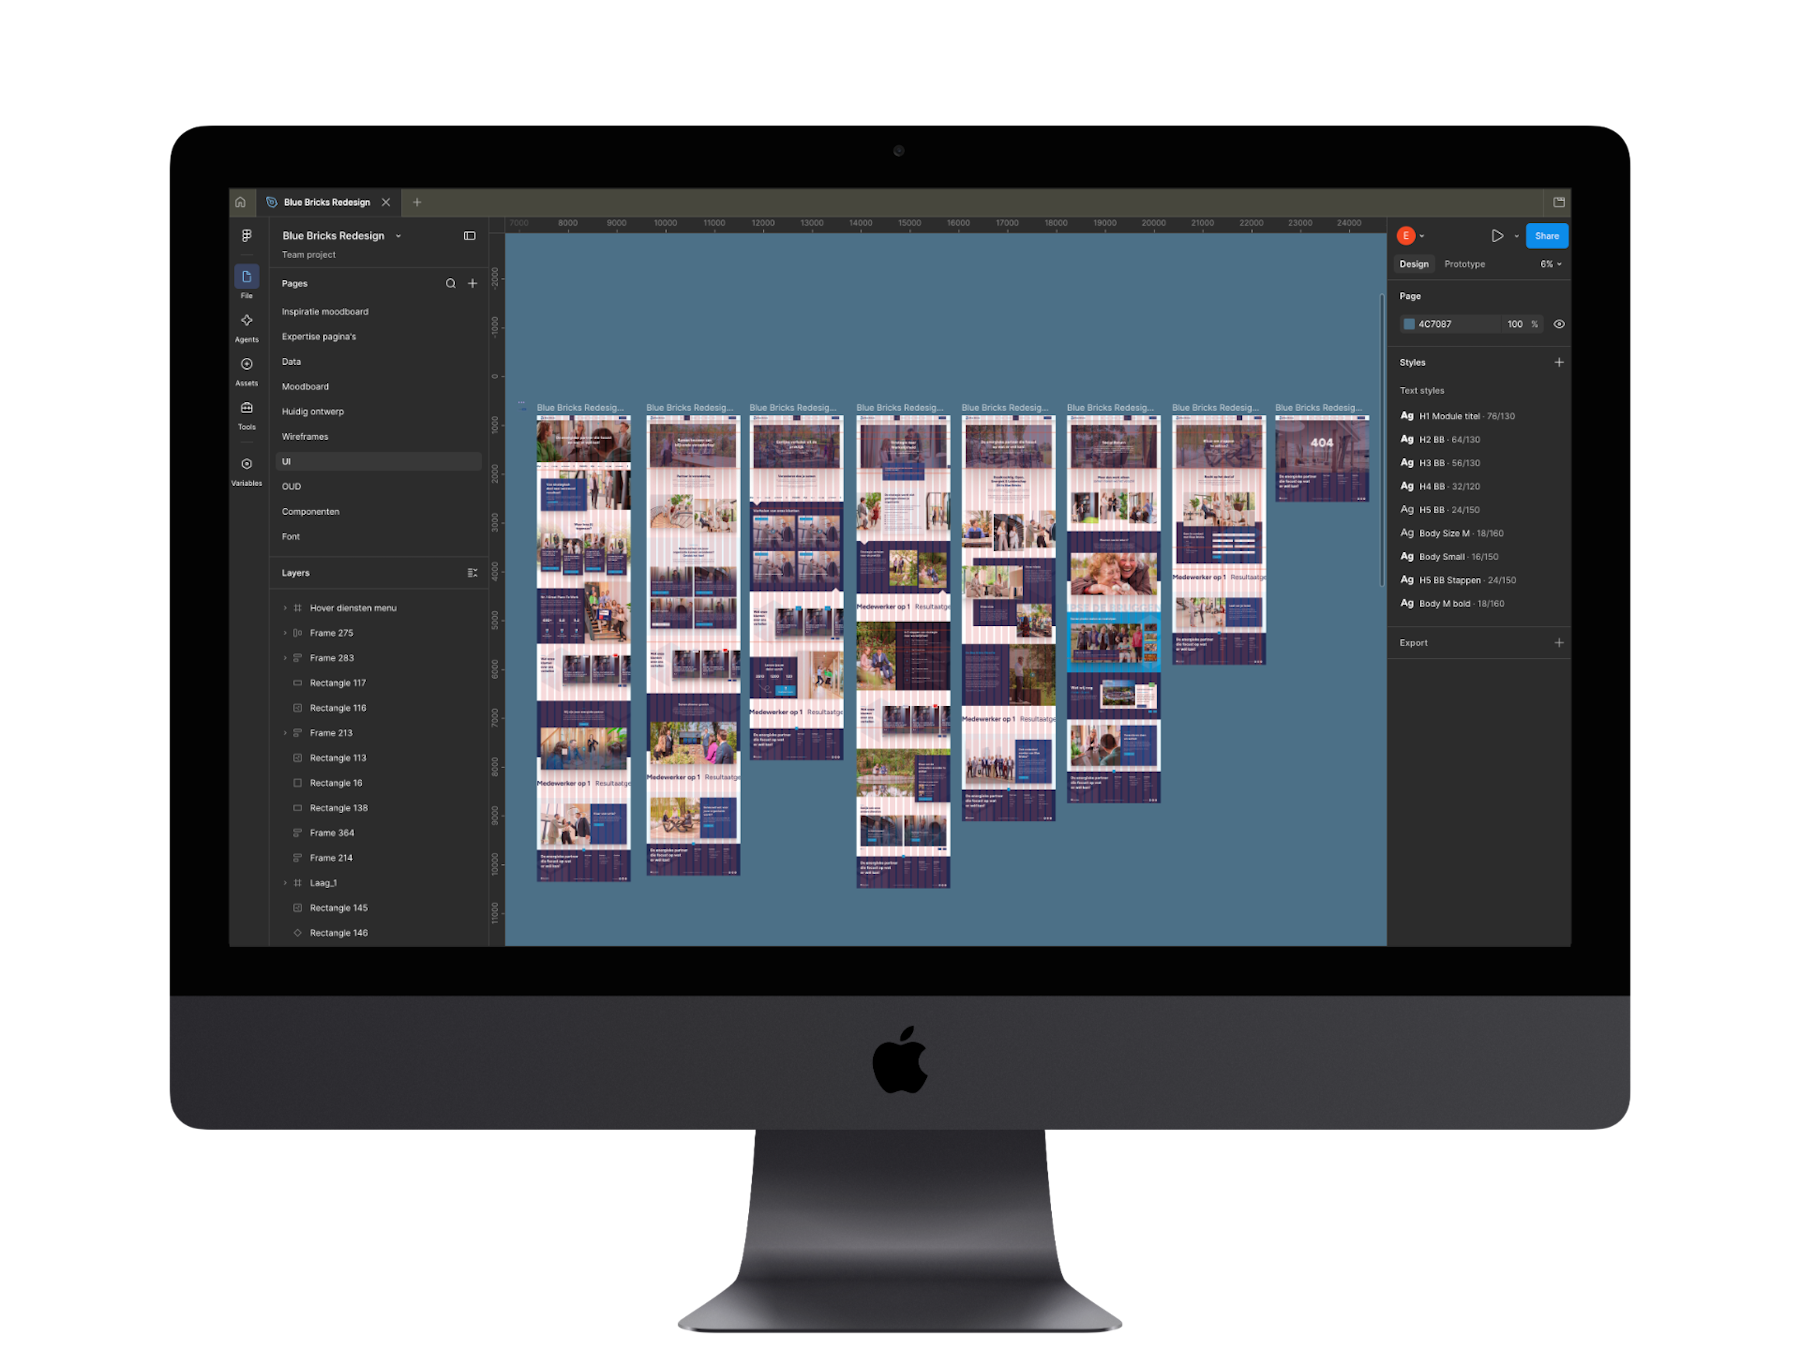Expand the Frame 213 layer
The height and width of the screenshot is (1350, 1800).
click(285, 733)
